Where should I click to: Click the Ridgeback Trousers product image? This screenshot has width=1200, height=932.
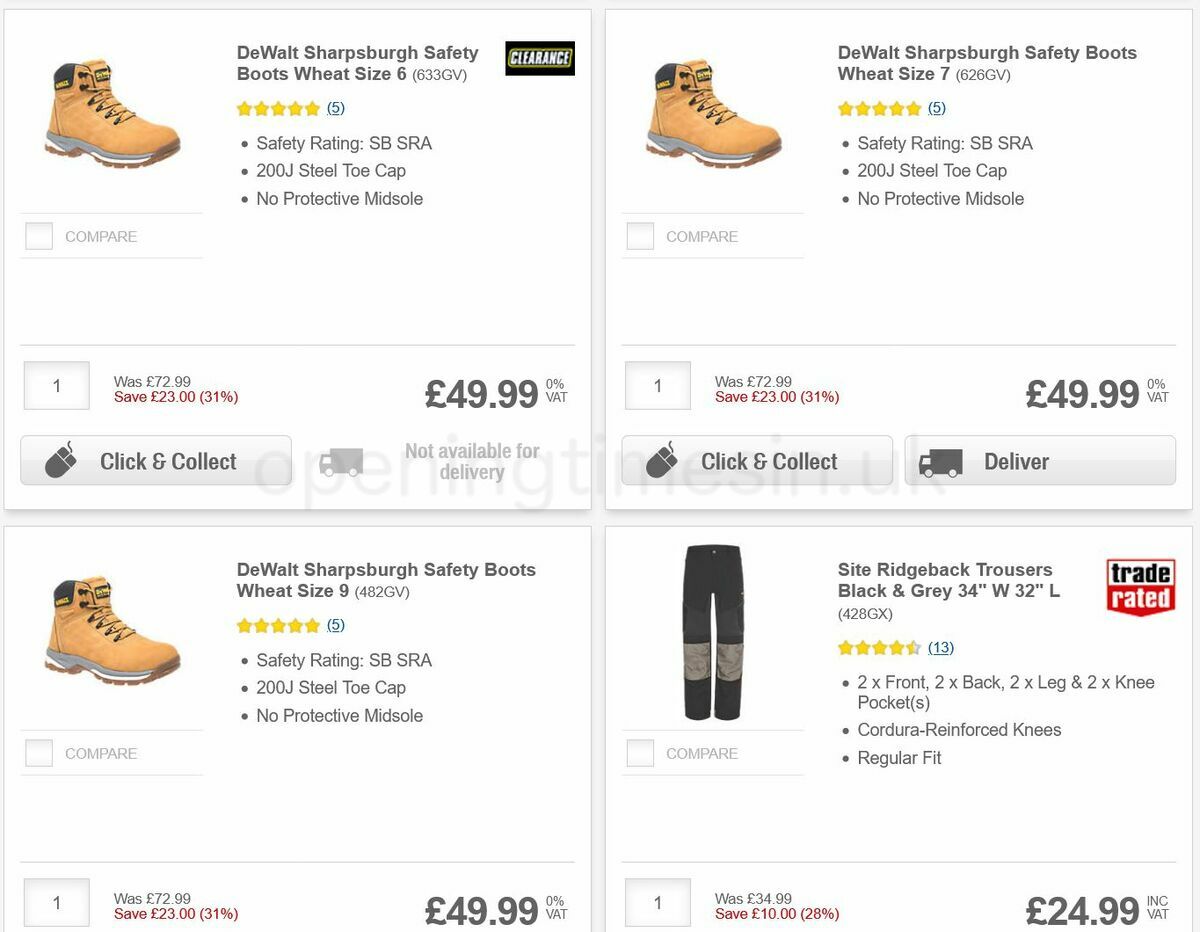coord(713,632)
